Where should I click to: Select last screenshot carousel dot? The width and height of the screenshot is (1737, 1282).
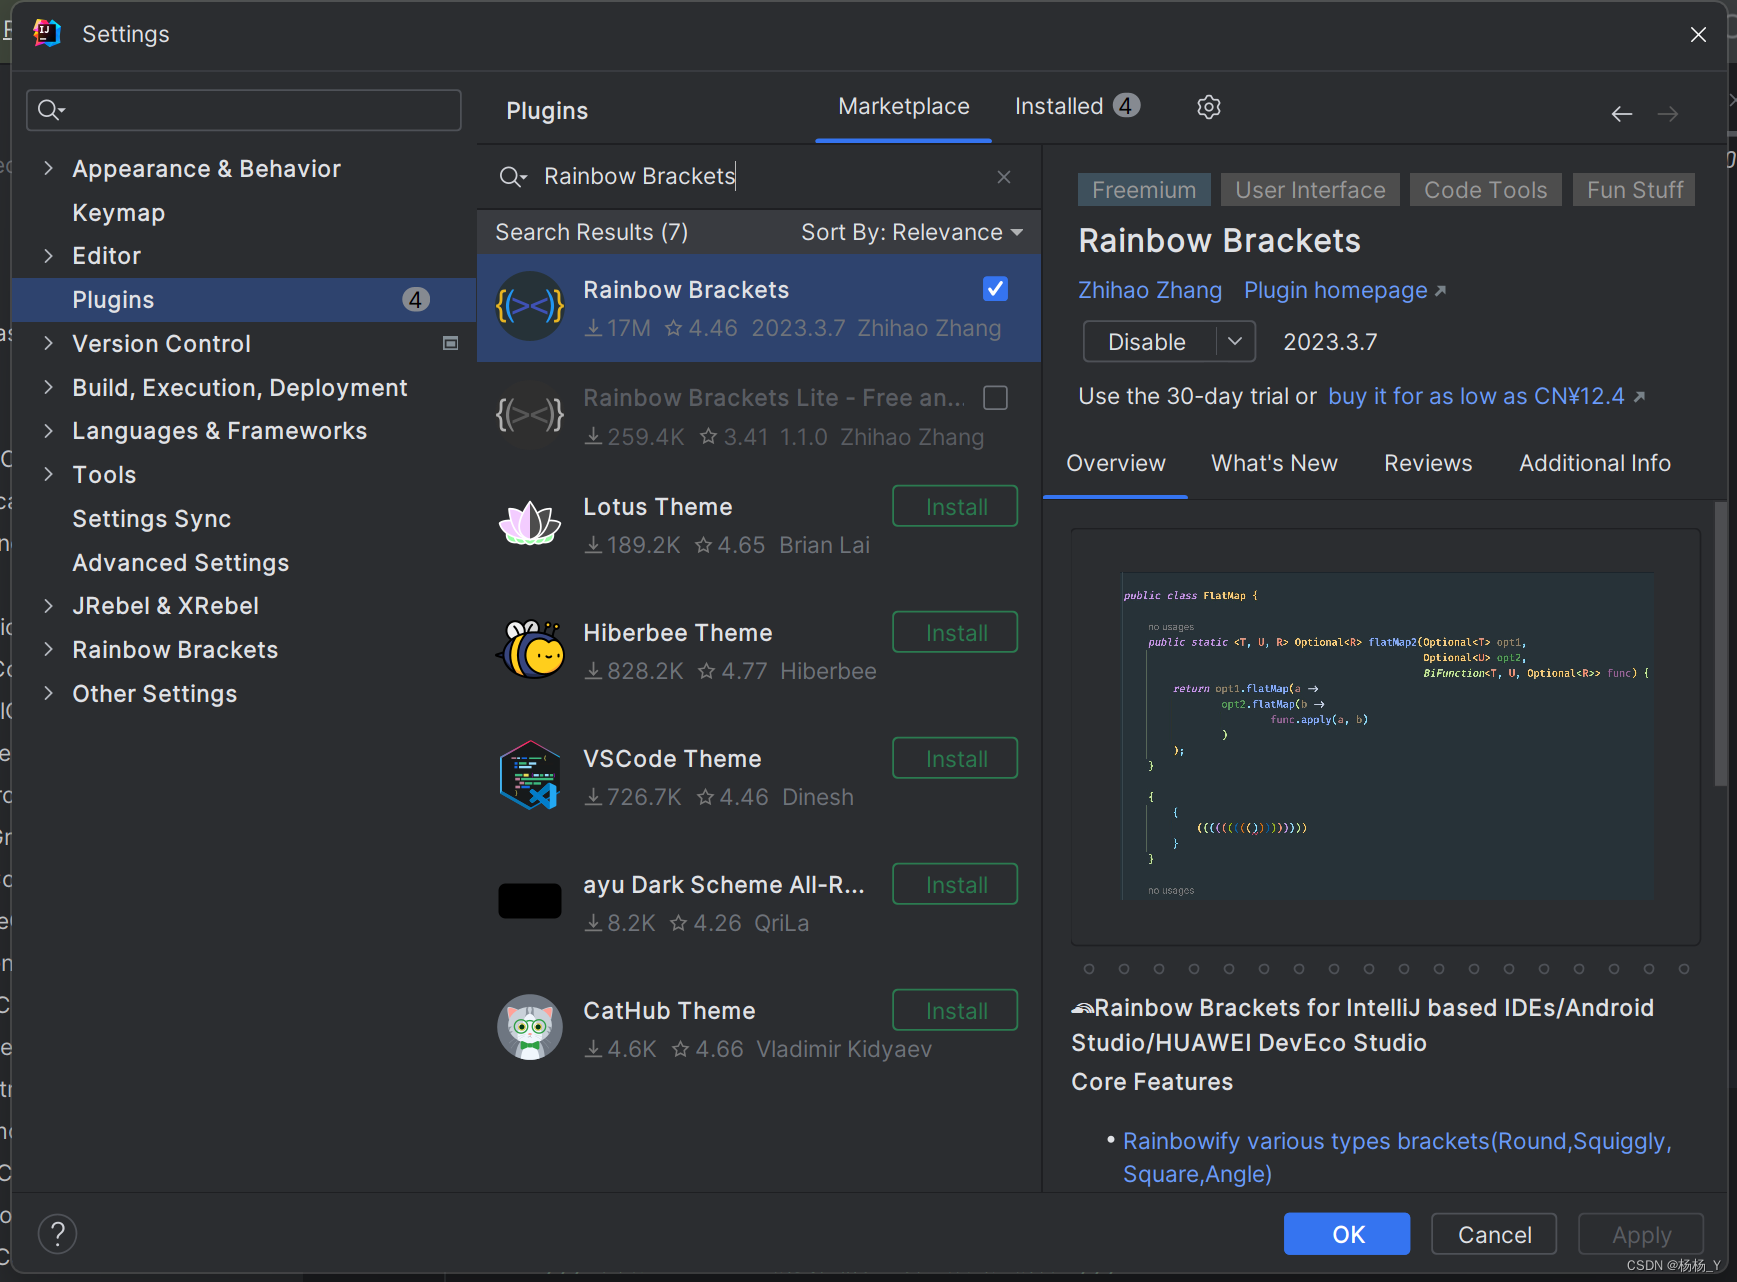pos(1684,969)
